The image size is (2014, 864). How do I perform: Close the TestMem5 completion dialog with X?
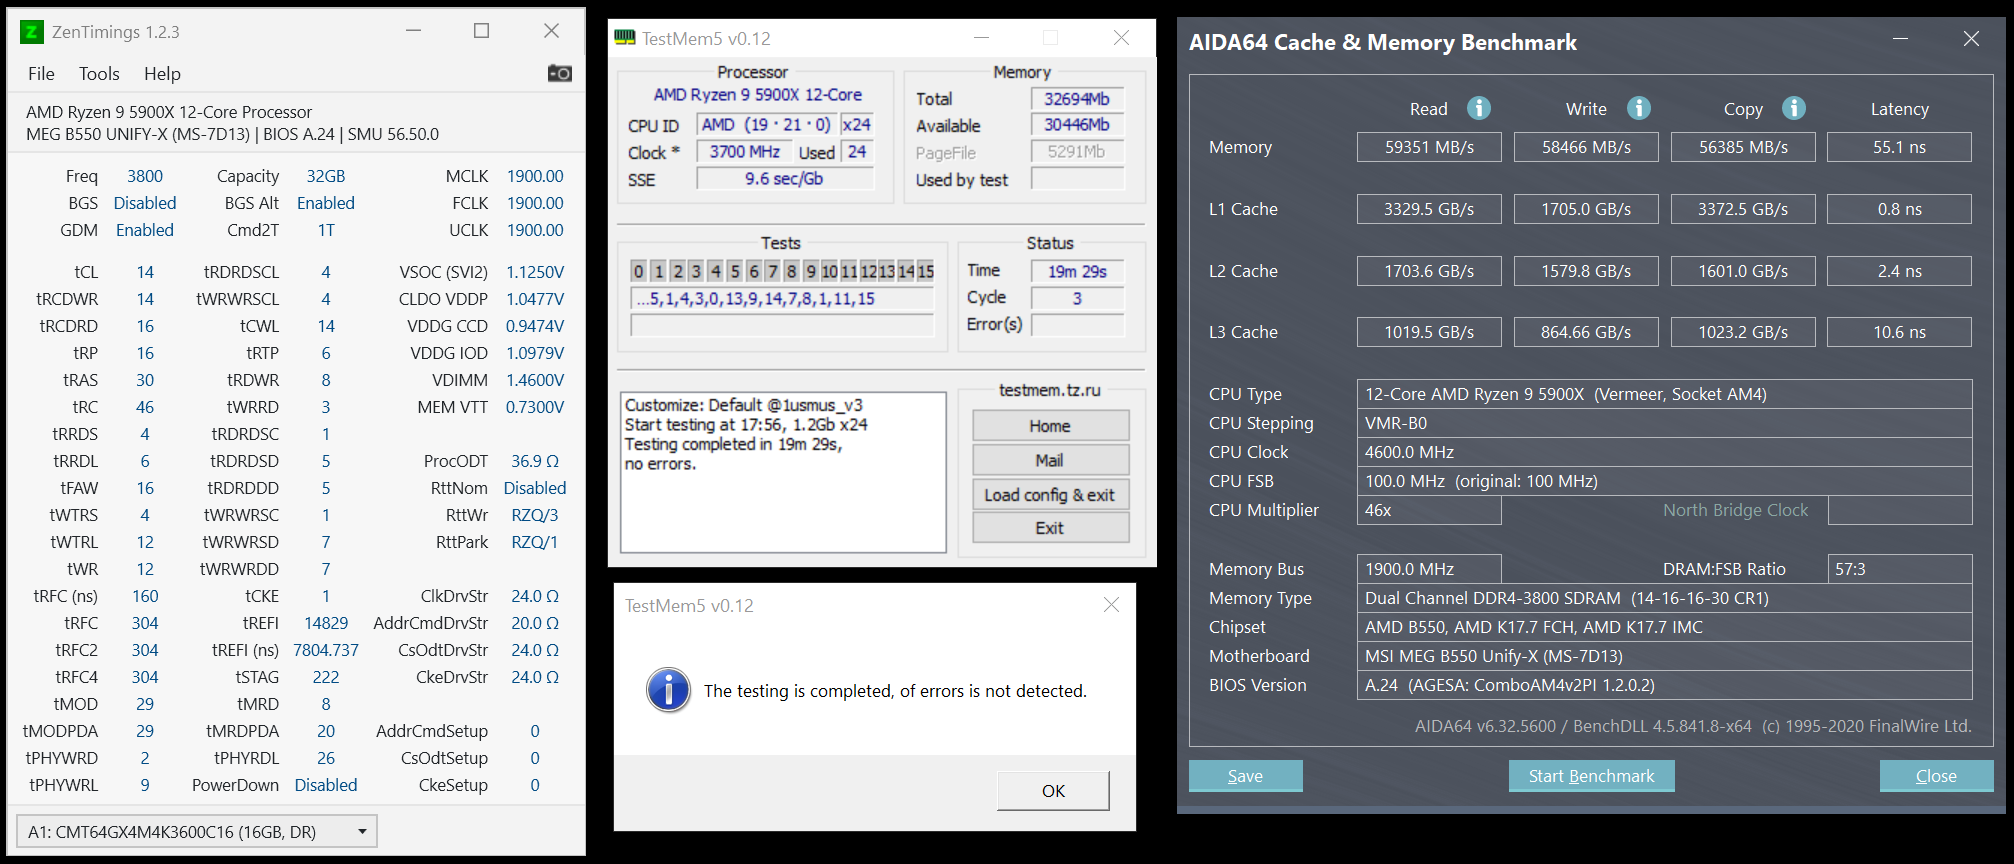[x=1111, y=605]
